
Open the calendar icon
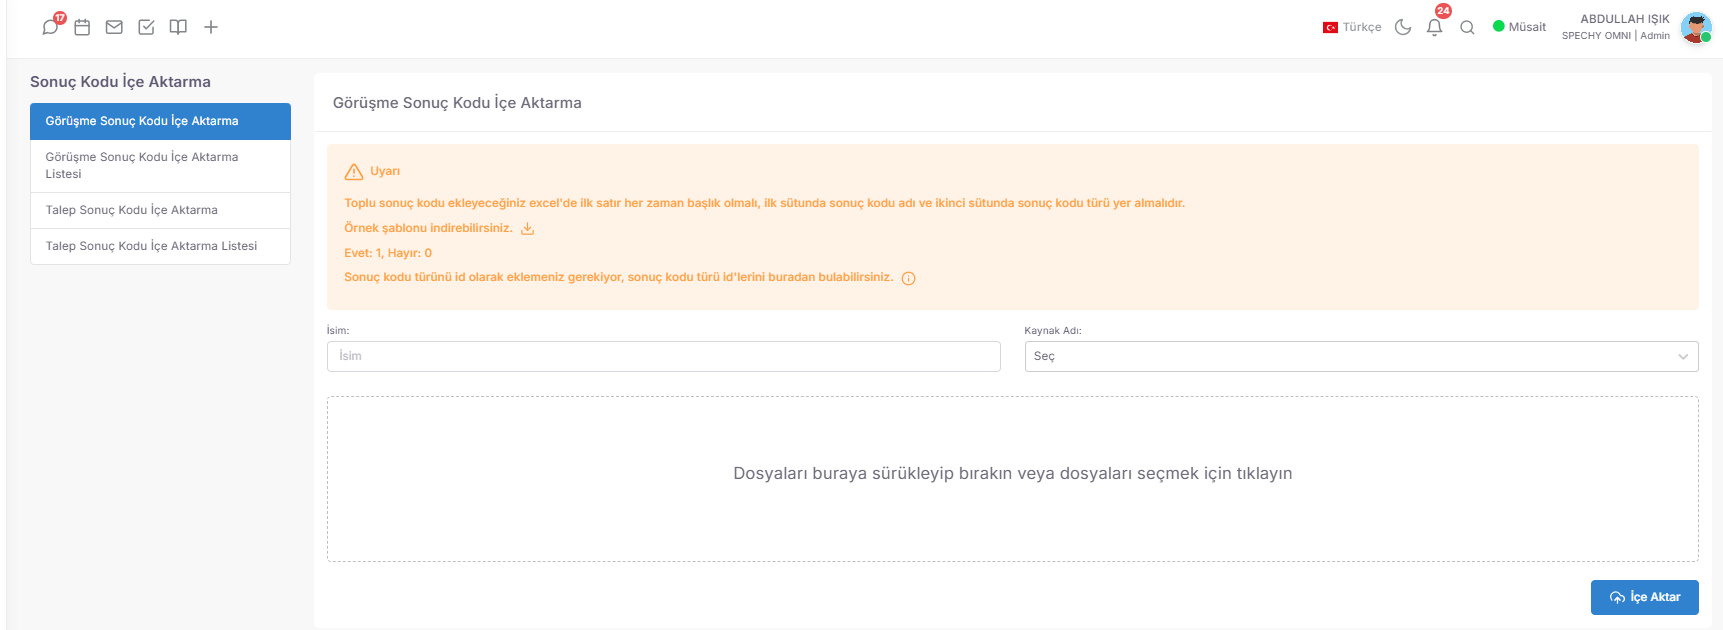82,27
